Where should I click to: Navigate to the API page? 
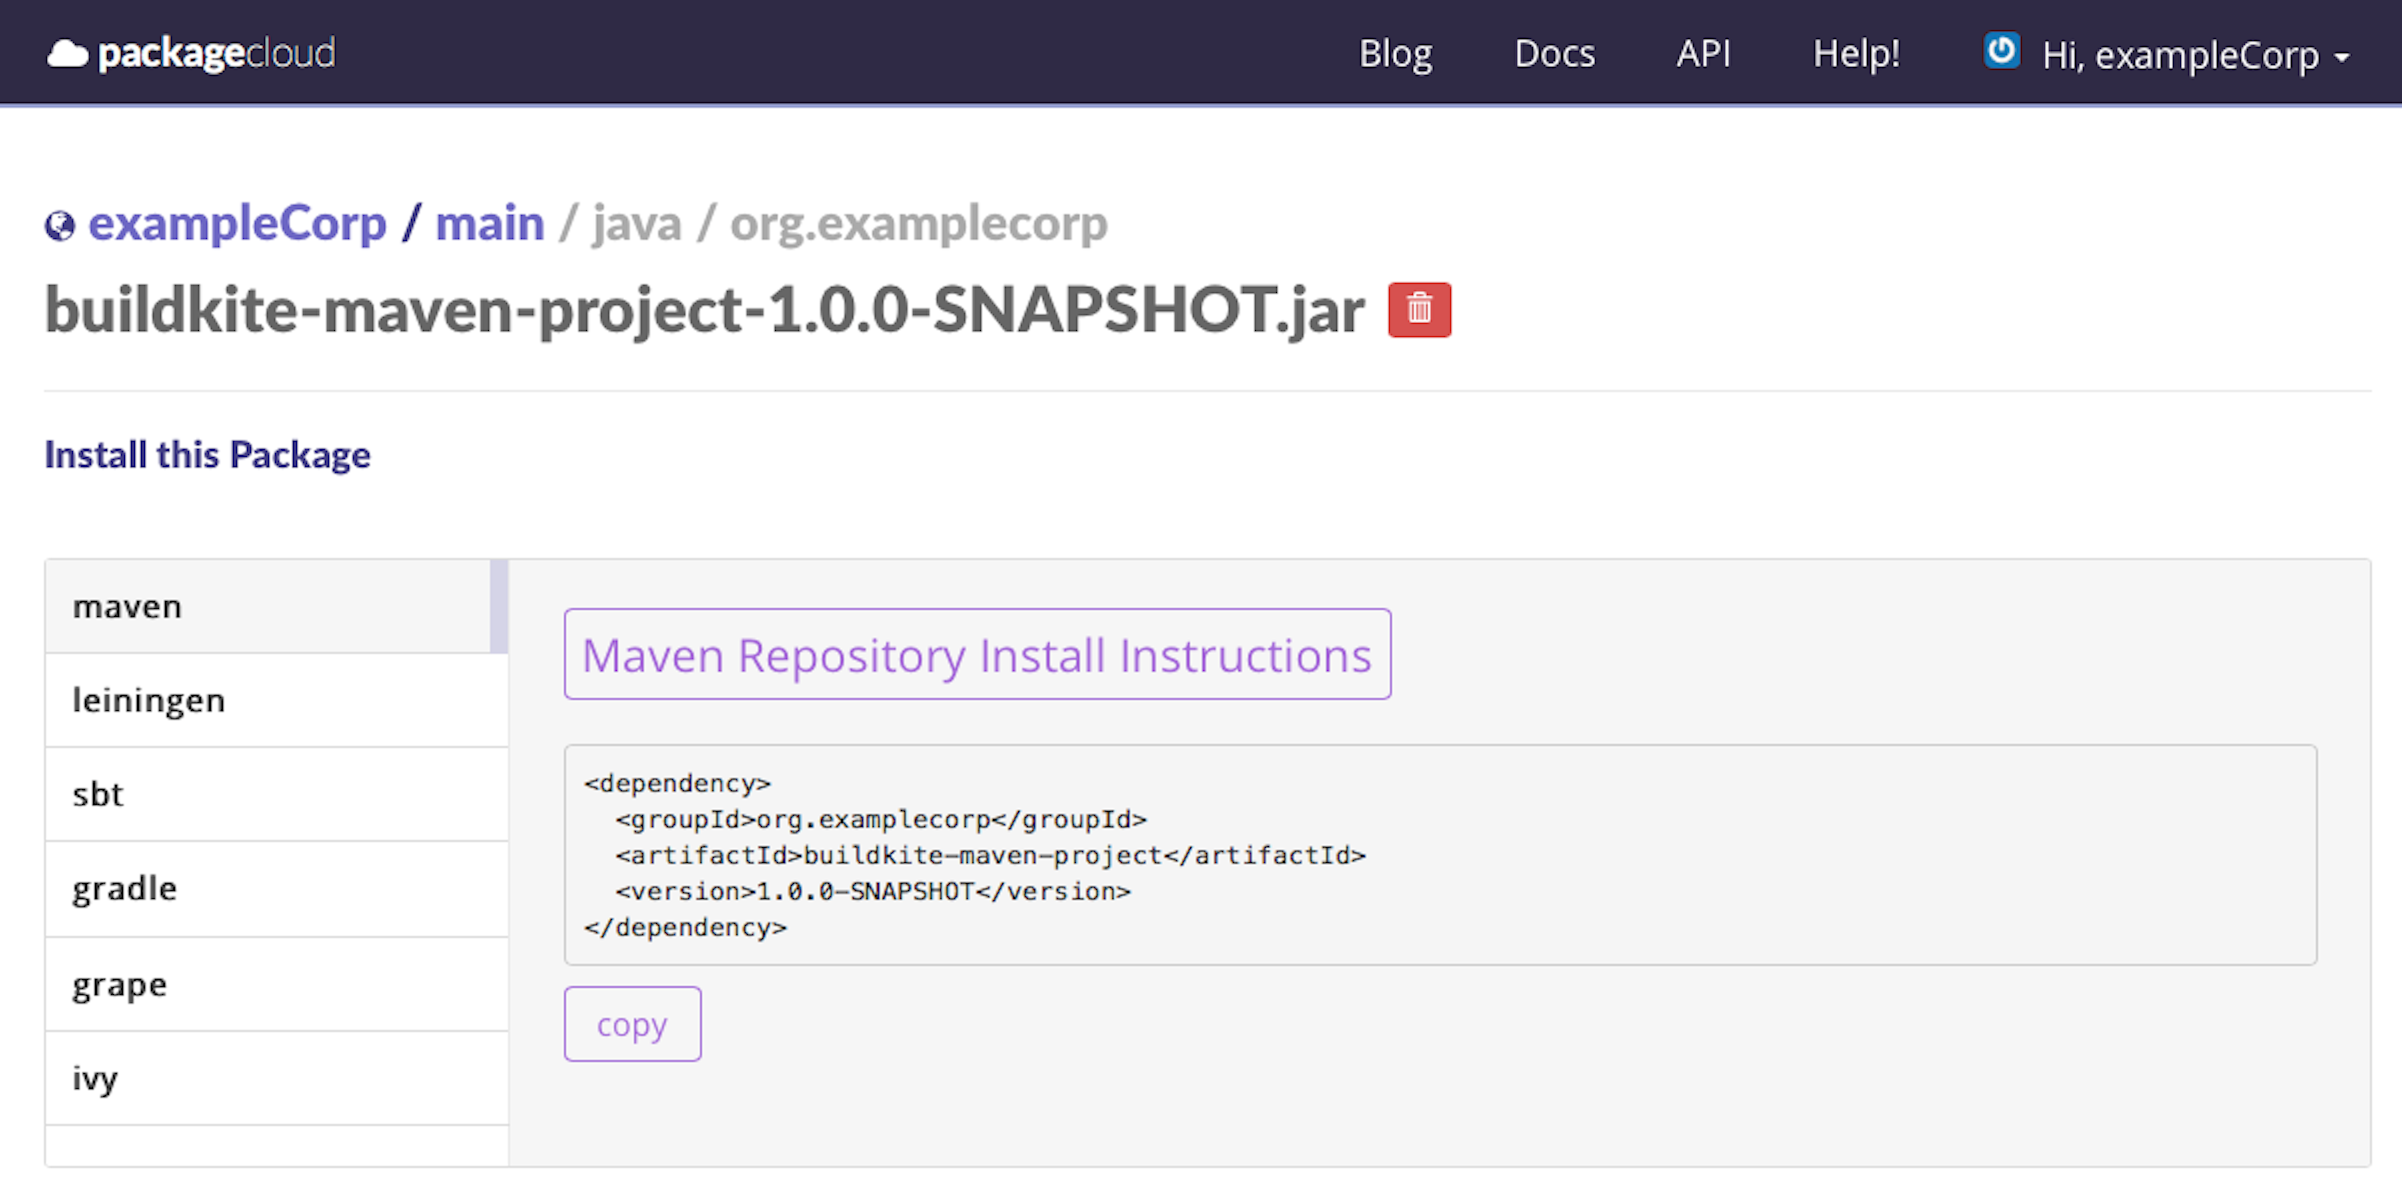point(1703,54)
